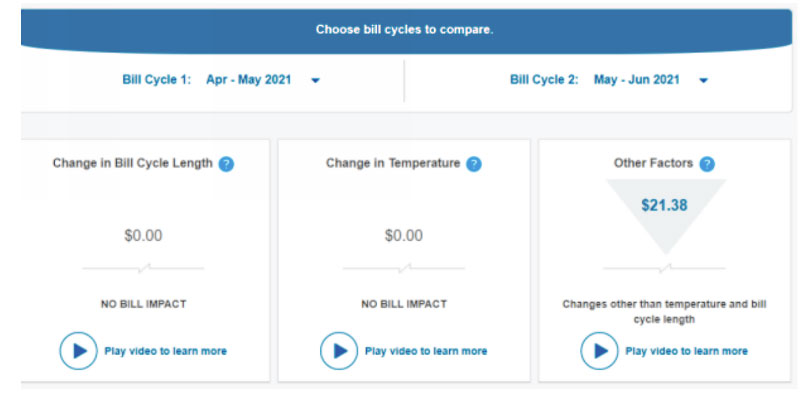Click $0.00 amount in Temperature card
Viewport: 811px width, 401px height.
click(403, 236)
